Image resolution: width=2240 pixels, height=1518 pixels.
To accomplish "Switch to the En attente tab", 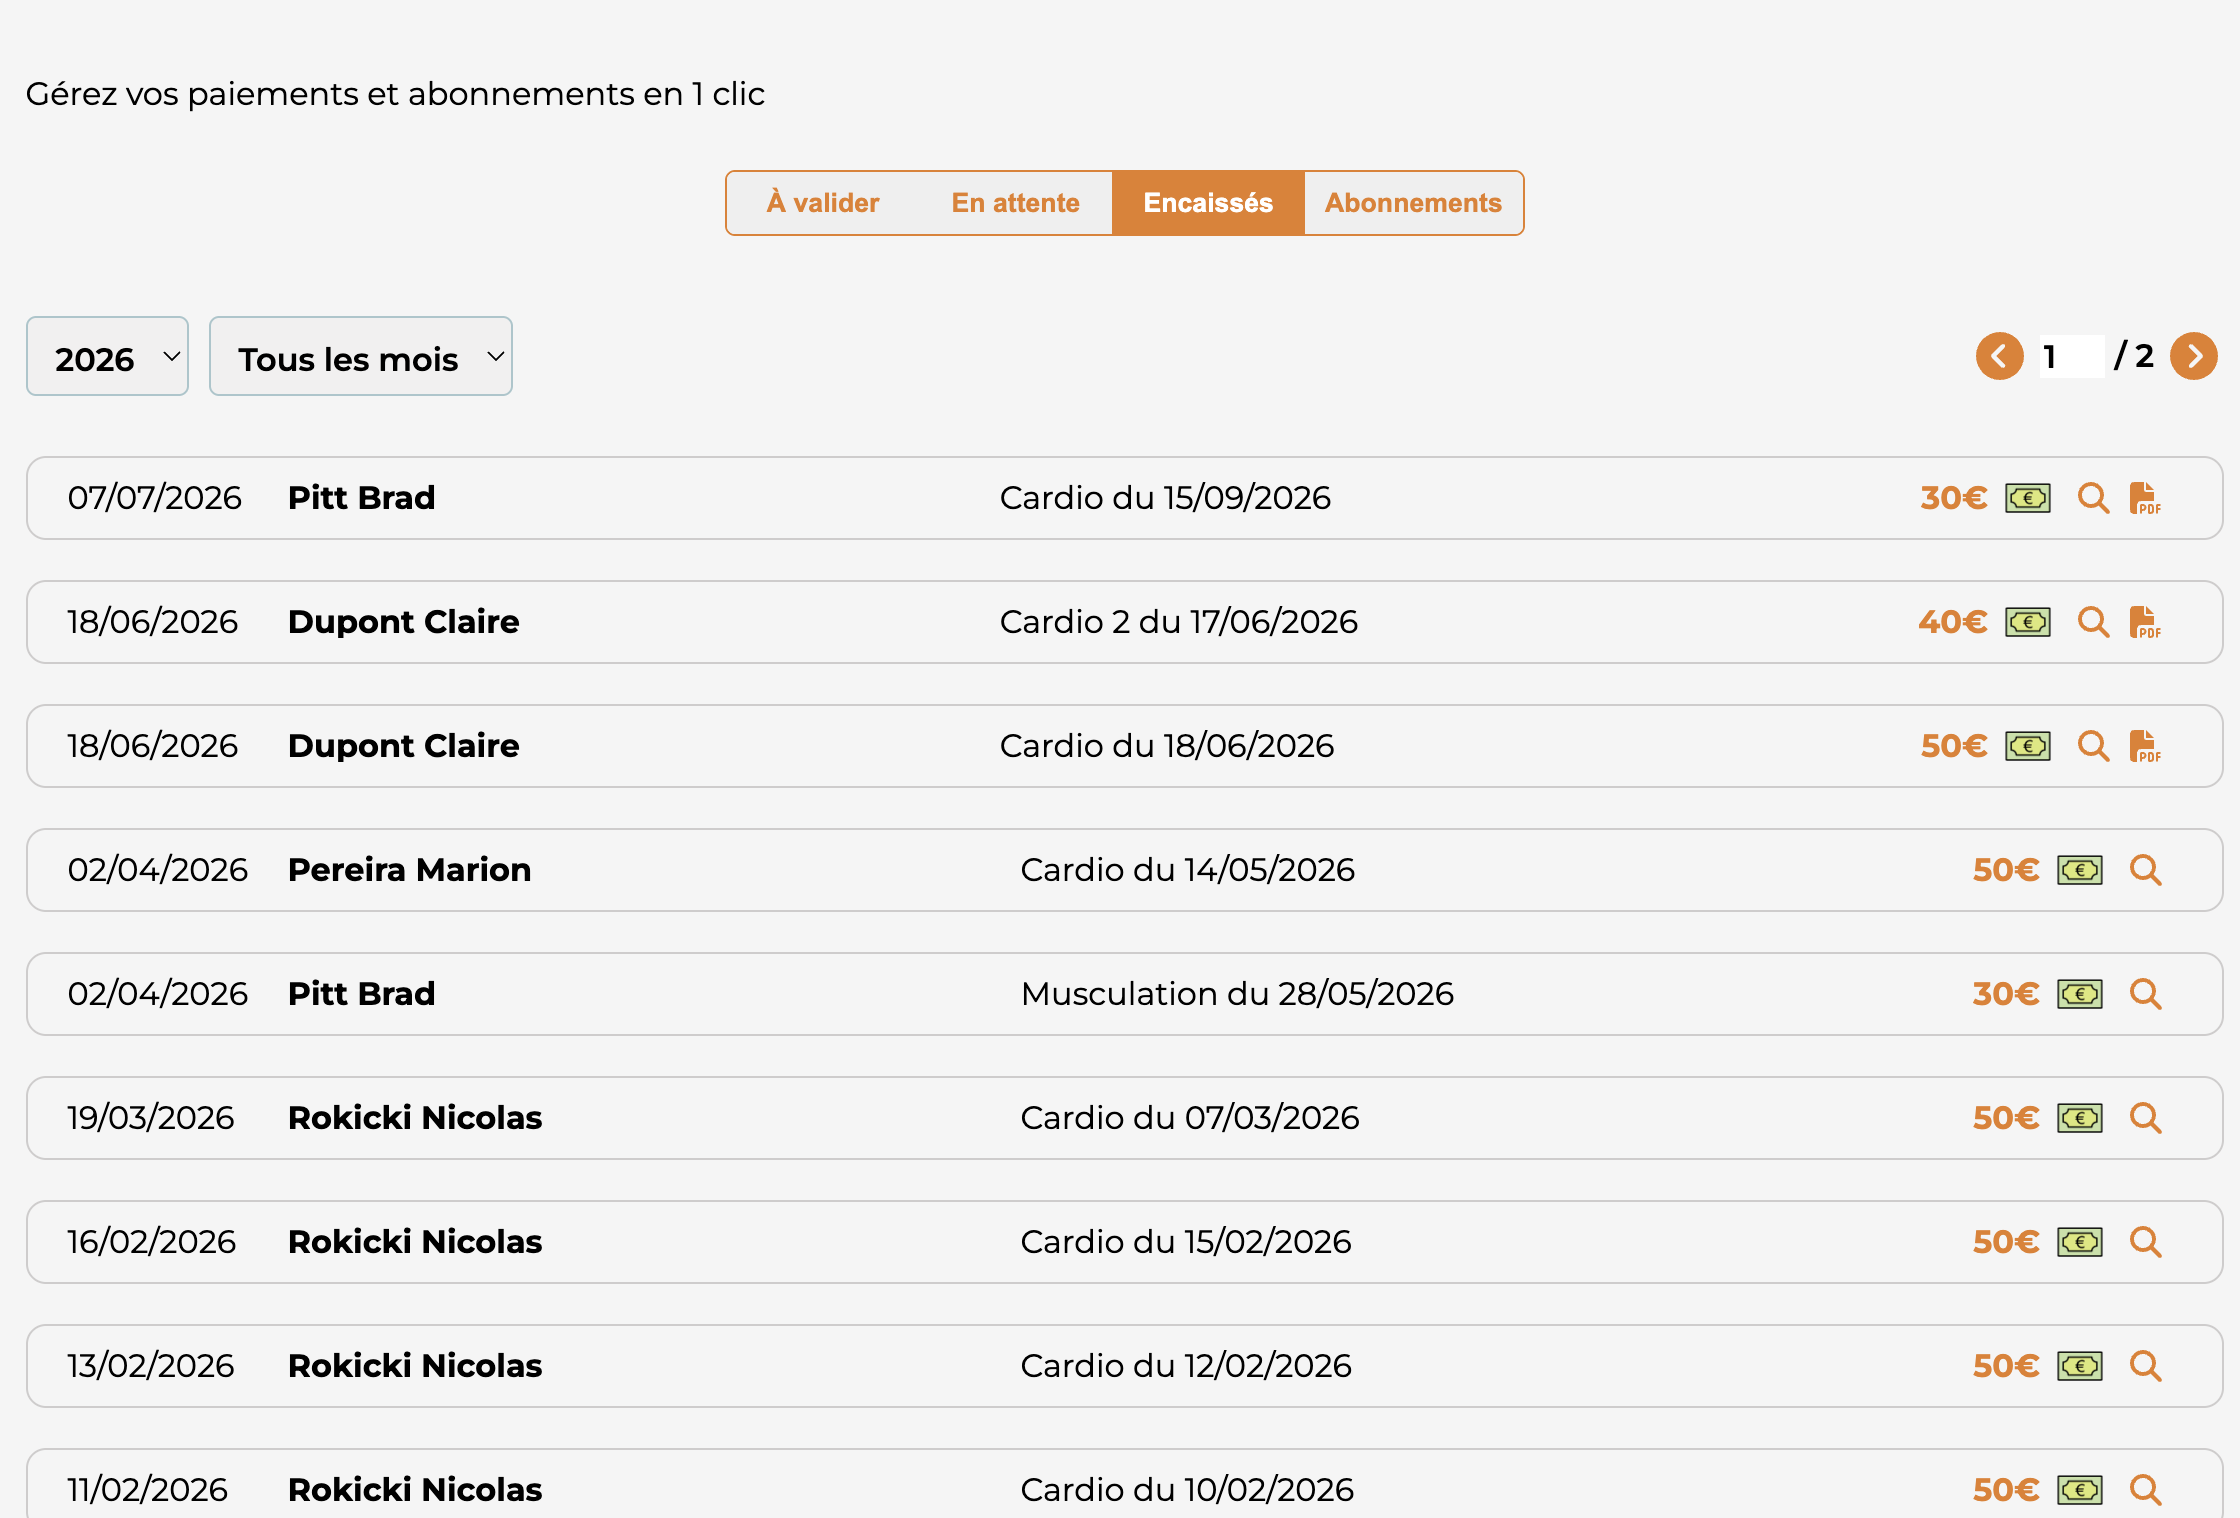I will [1015, 203].
